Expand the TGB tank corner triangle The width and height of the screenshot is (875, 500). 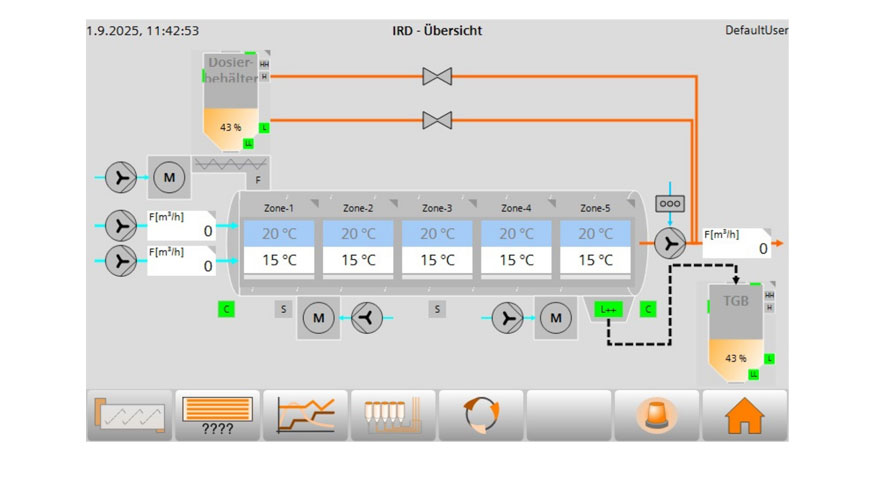[x=772, y=284]
